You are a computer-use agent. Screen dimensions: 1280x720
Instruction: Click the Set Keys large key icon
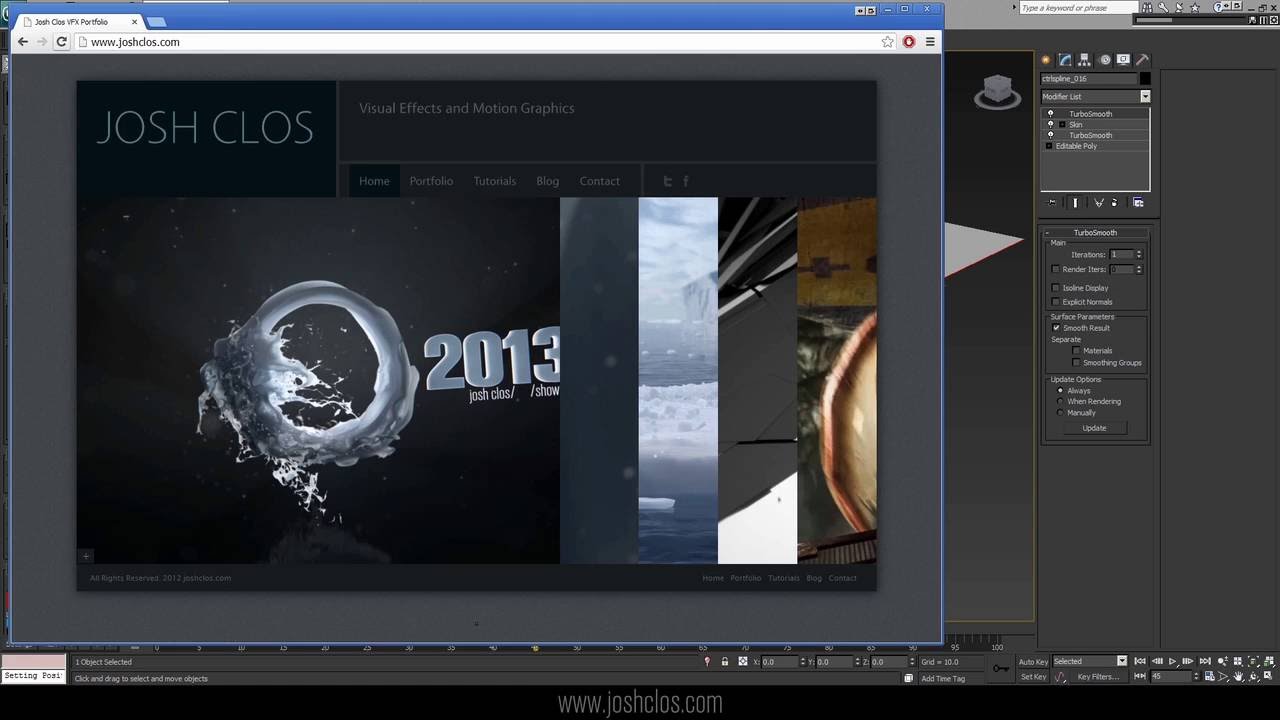pos(1001,668)
